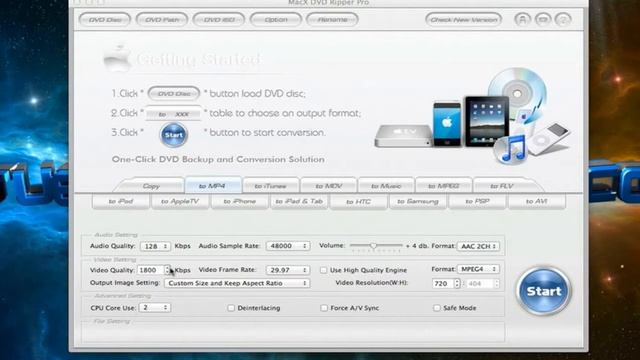
Task: Switch to the Copy tab
Action: [151, 186]
